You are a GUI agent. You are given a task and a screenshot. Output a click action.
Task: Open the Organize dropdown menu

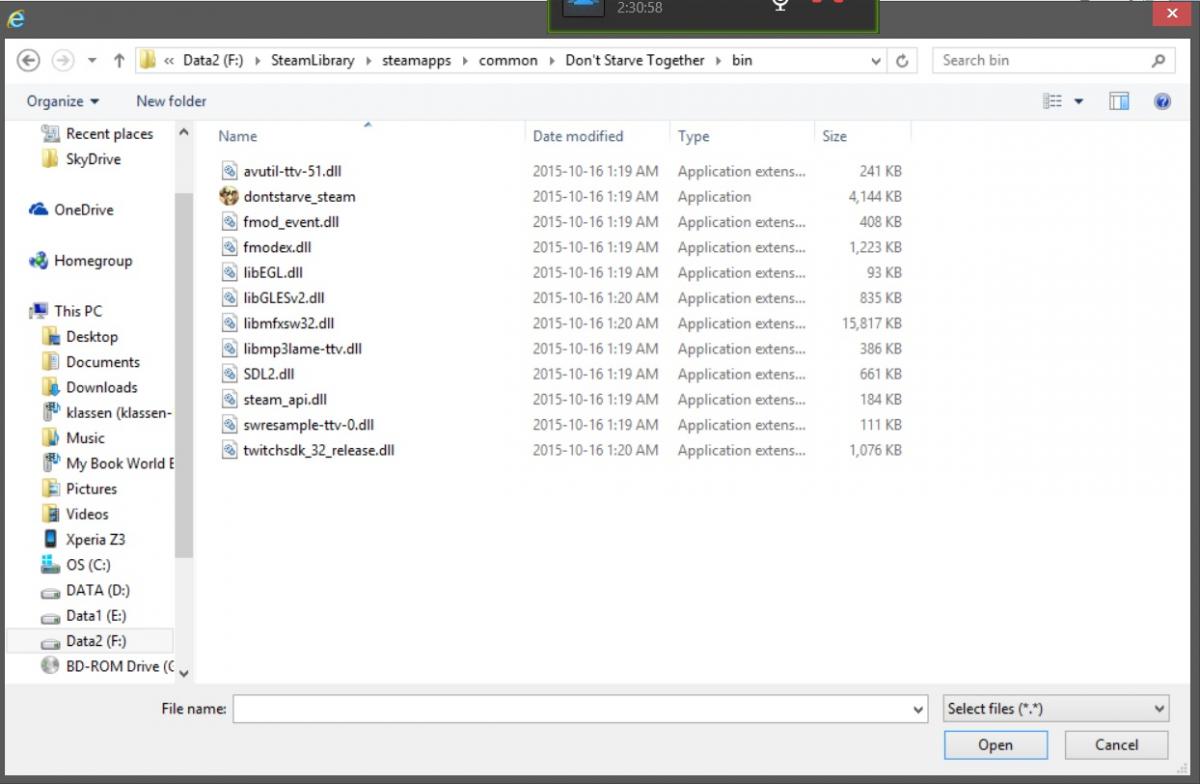click(x=63, y=101)
